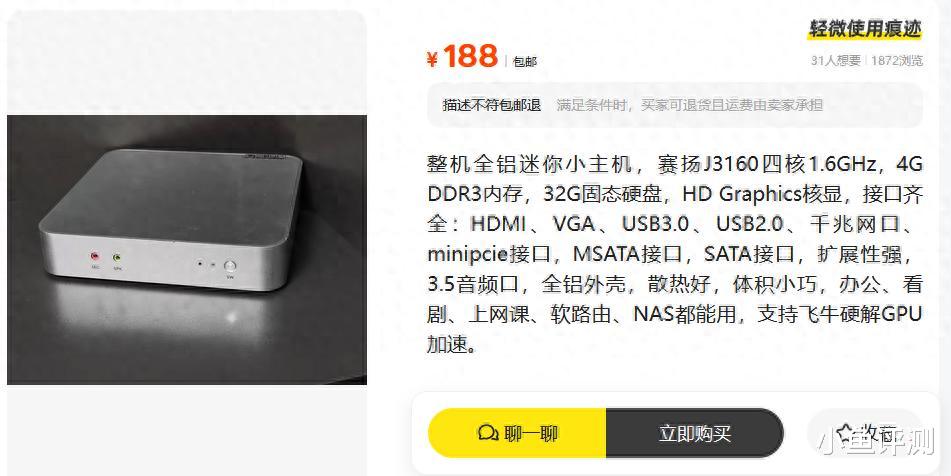951x476 pixels.
Task: Click the small LED dot on the front panel
Action: point(212,265)
